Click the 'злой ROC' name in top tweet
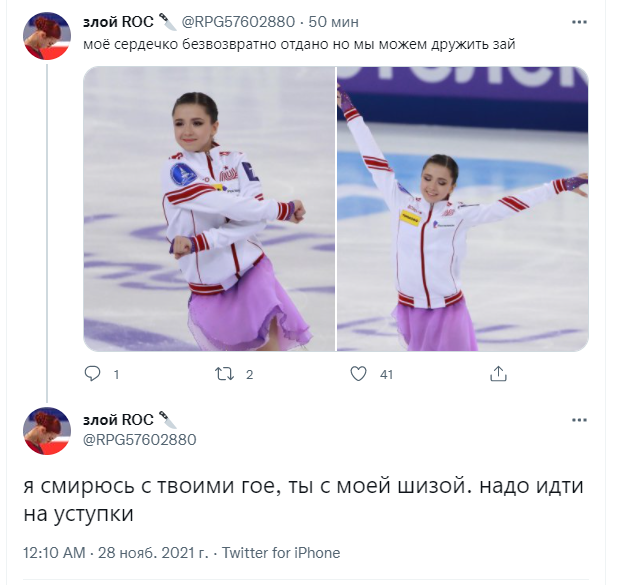The height and width of the screenshot is (585, 620). tap(118, 22)
